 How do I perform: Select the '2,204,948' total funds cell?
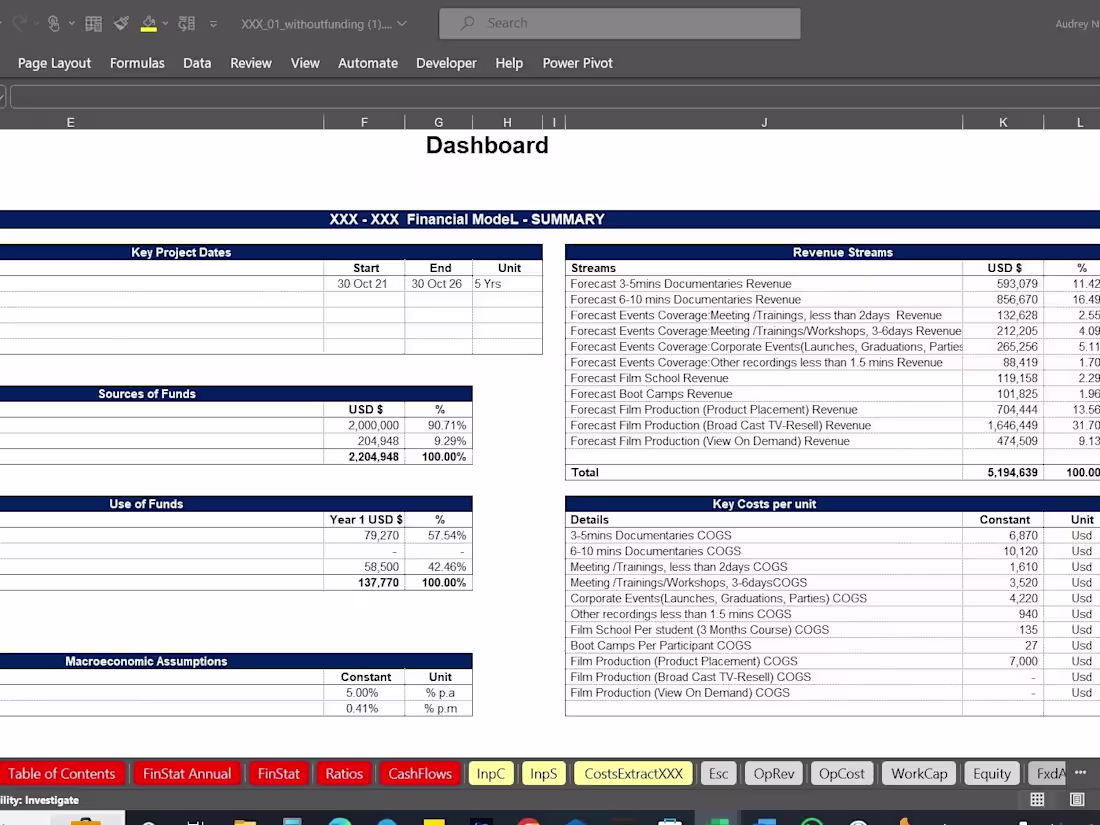pos(364,457)
